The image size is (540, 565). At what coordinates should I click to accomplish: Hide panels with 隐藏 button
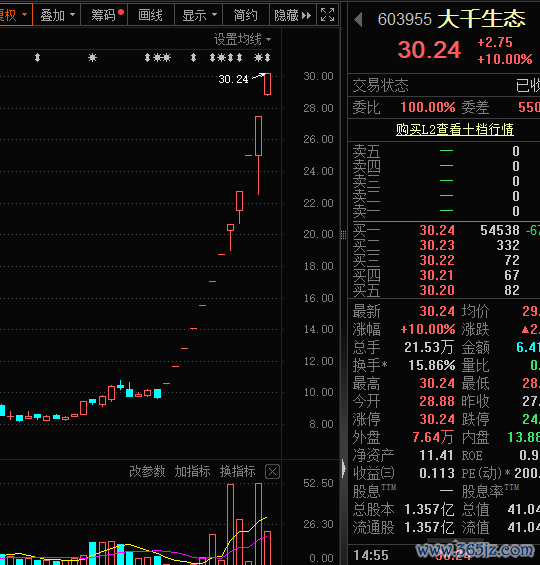(x=293, y=15)
